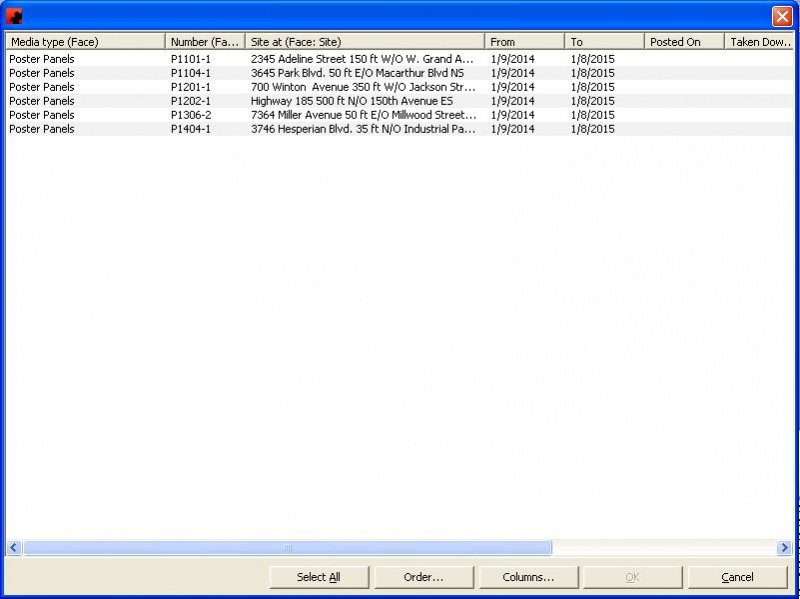The height and width of the screenshot is (599, 800).
Task: Select the row for face P1101-1
Action: [x=191, y=59]
